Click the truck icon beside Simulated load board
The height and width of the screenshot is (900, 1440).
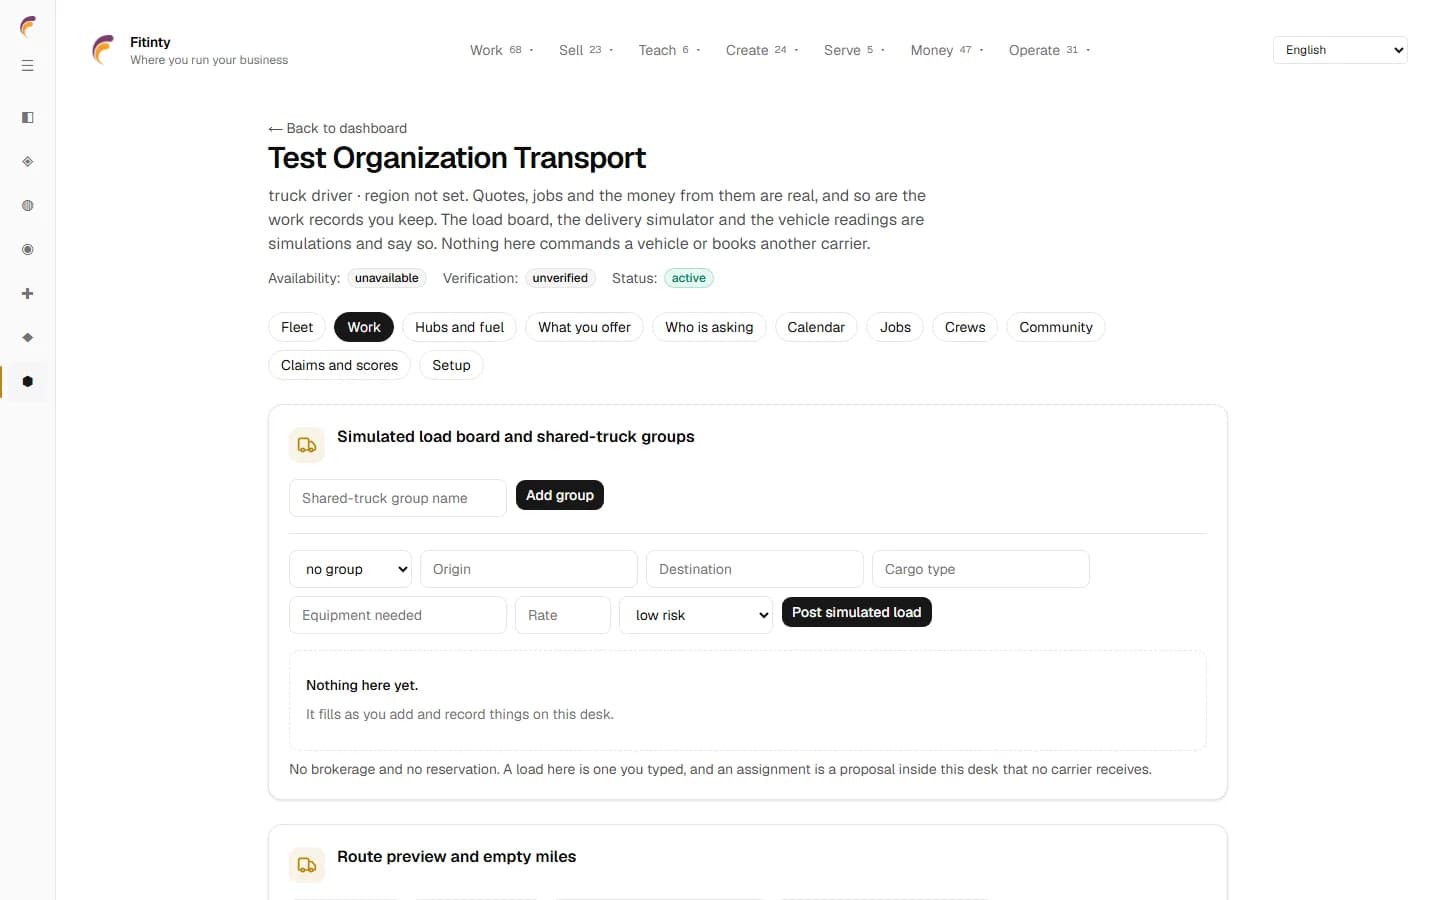(307, 445)
